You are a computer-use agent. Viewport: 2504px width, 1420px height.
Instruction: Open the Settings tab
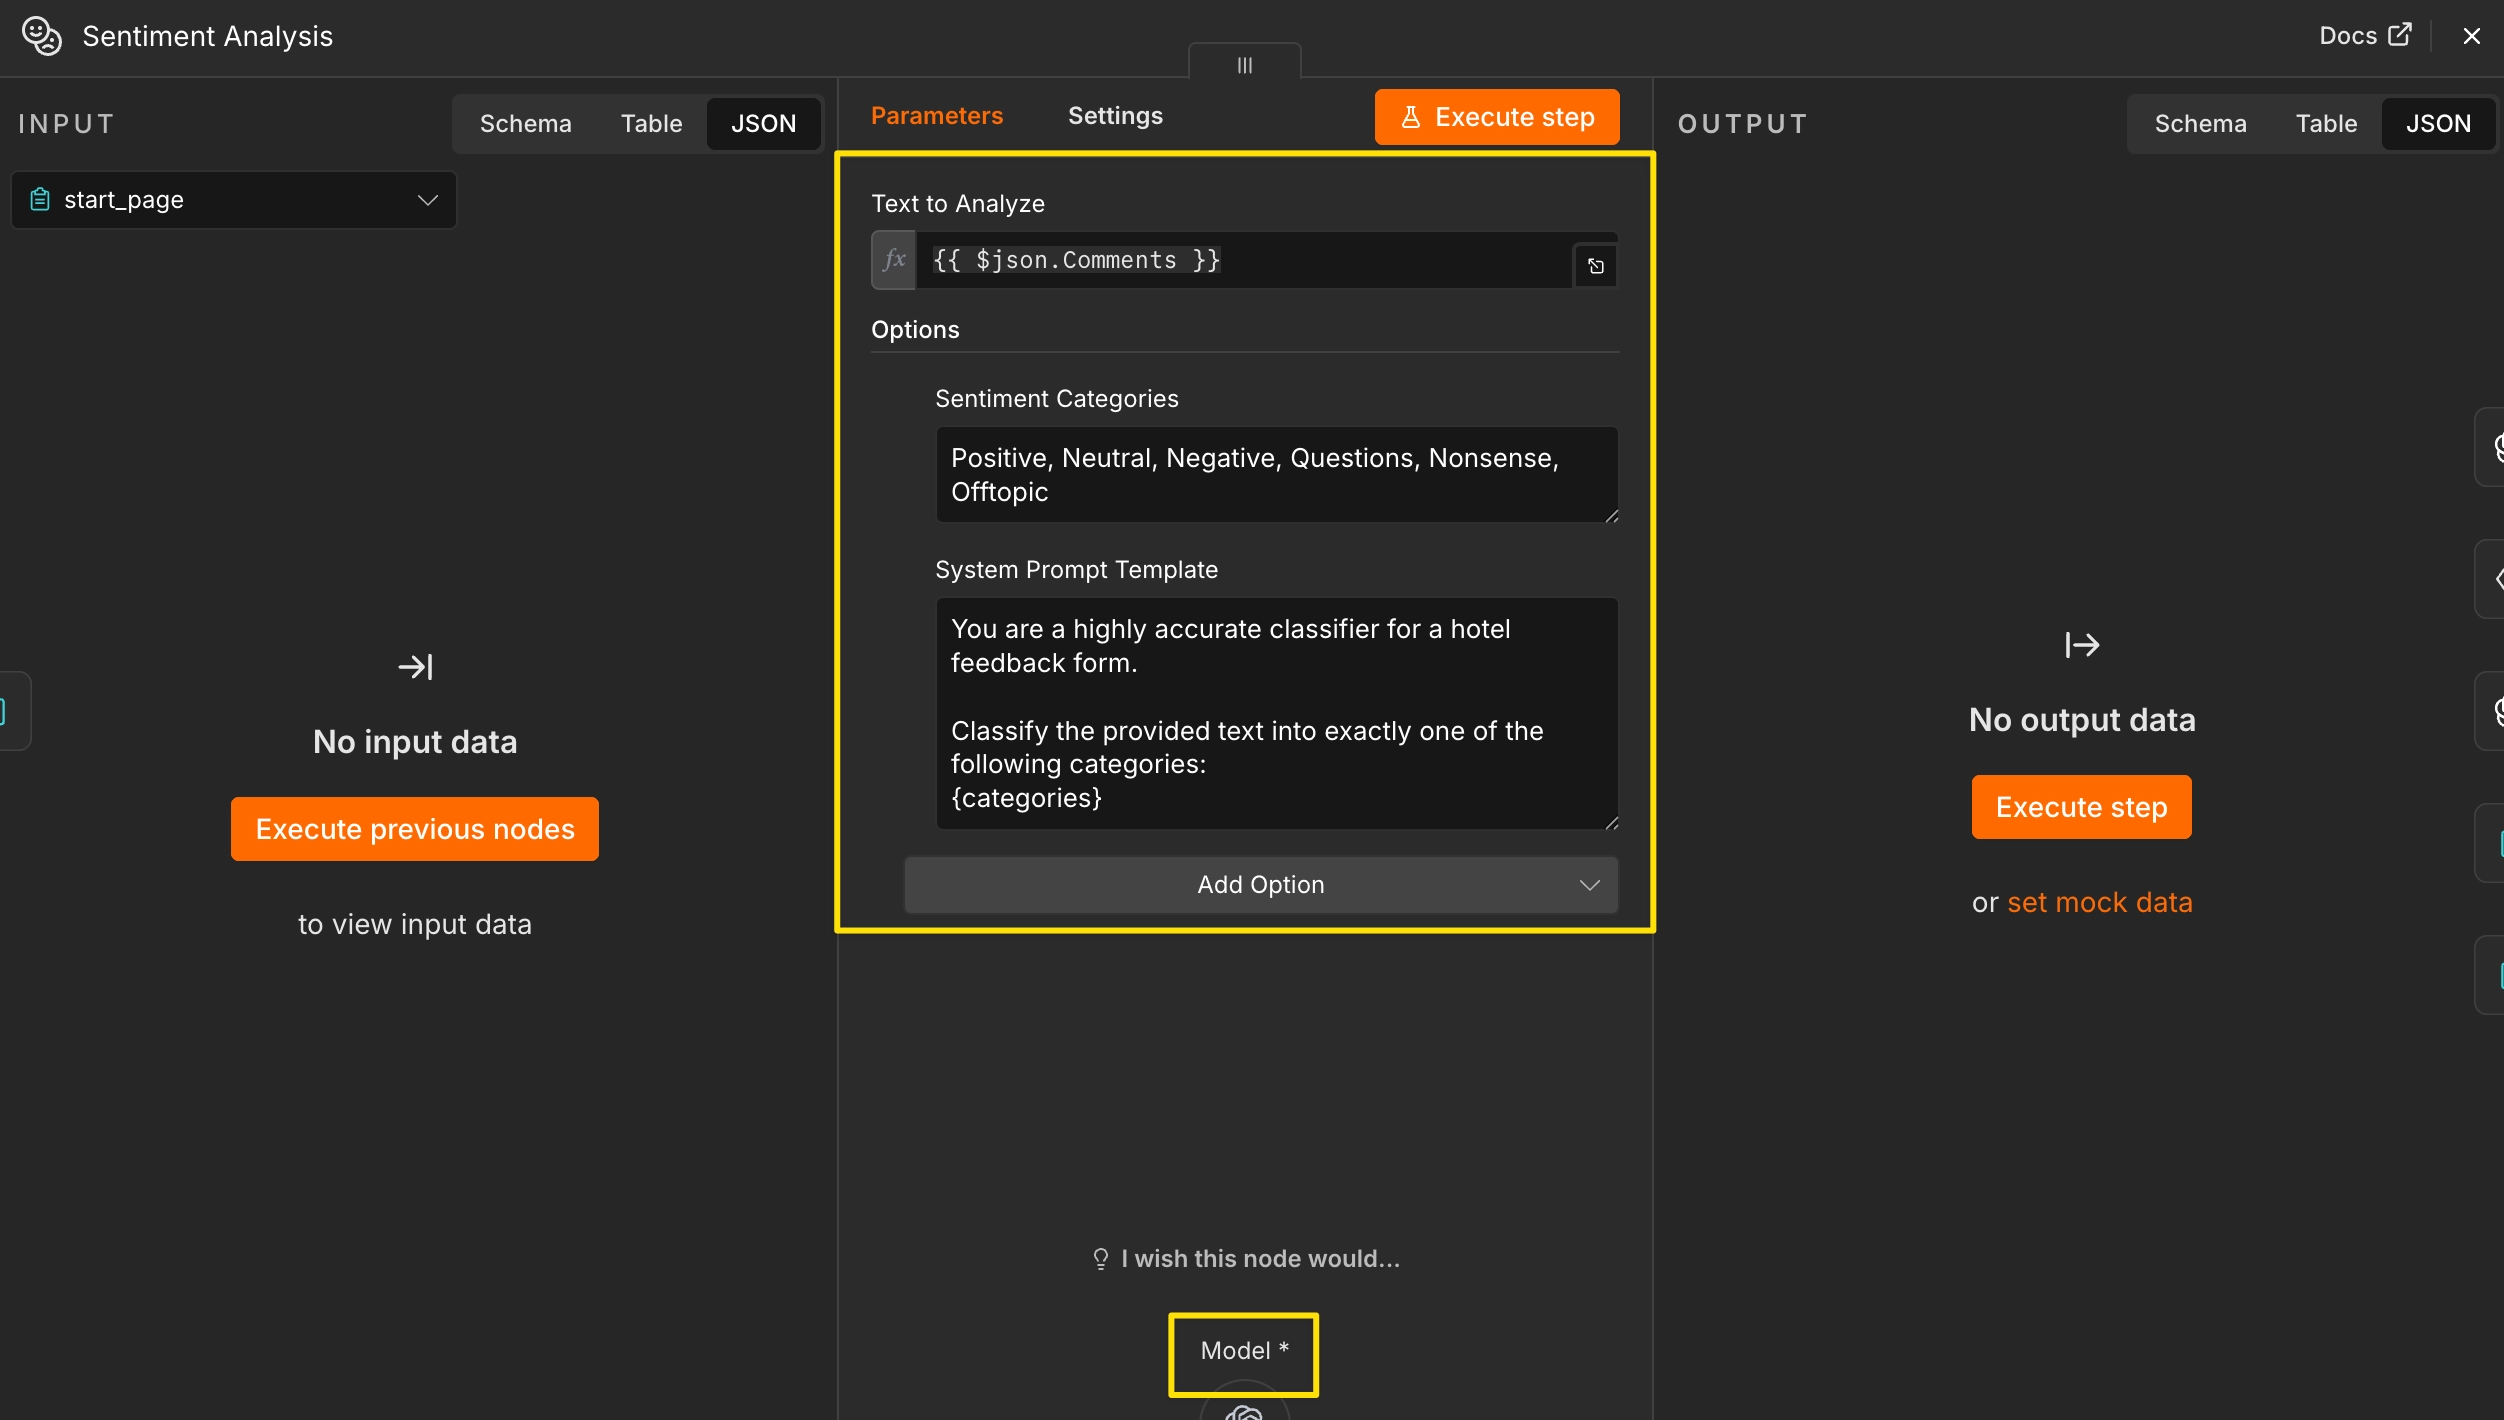click(1115, 116)
